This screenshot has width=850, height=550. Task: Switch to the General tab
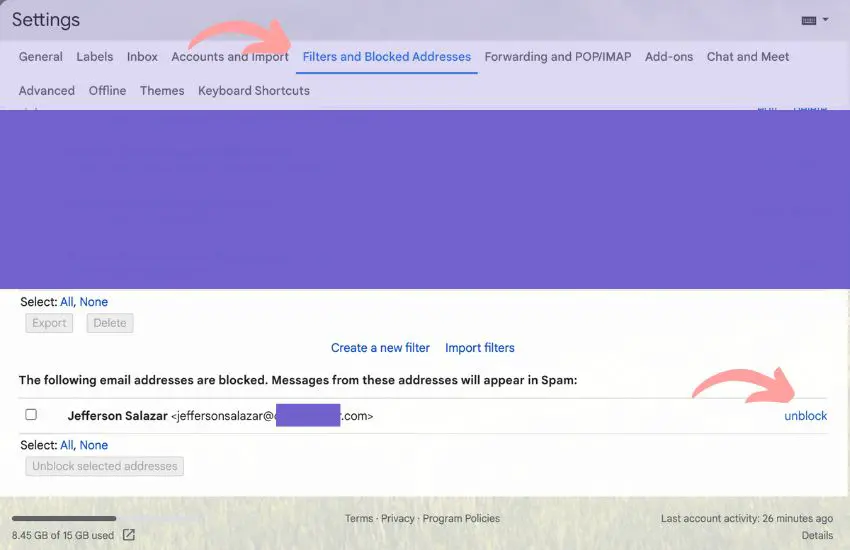pos(41,56)
